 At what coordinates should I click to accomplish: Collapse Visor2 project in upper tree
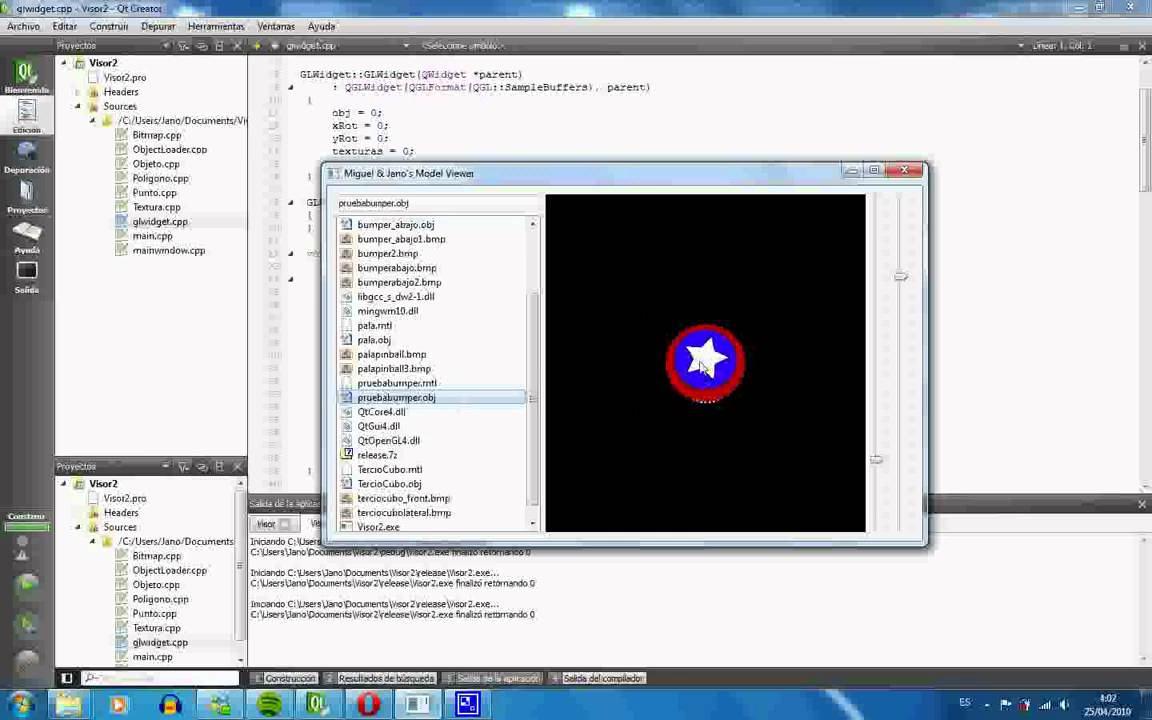point(64,63)
